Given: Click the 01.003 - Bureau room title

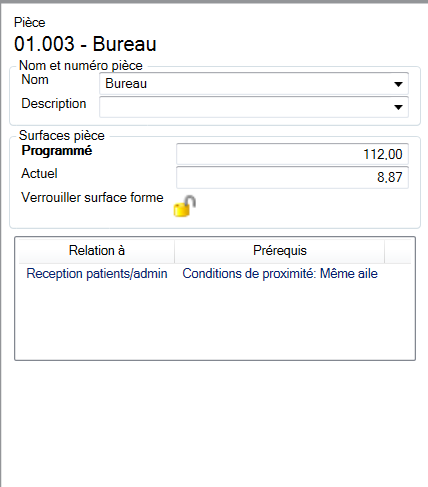Looking at the screenshot, I should click(x=85, y=44).
